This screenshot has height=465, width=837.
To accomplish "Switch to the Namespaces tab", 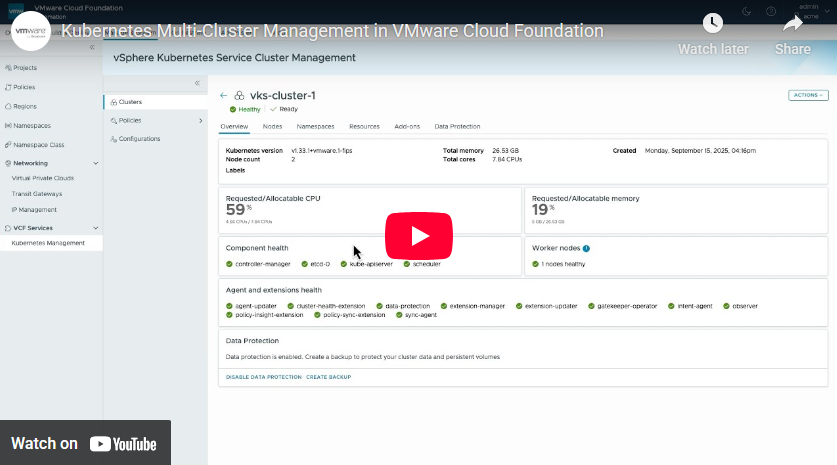I will (x=315, y=127).
